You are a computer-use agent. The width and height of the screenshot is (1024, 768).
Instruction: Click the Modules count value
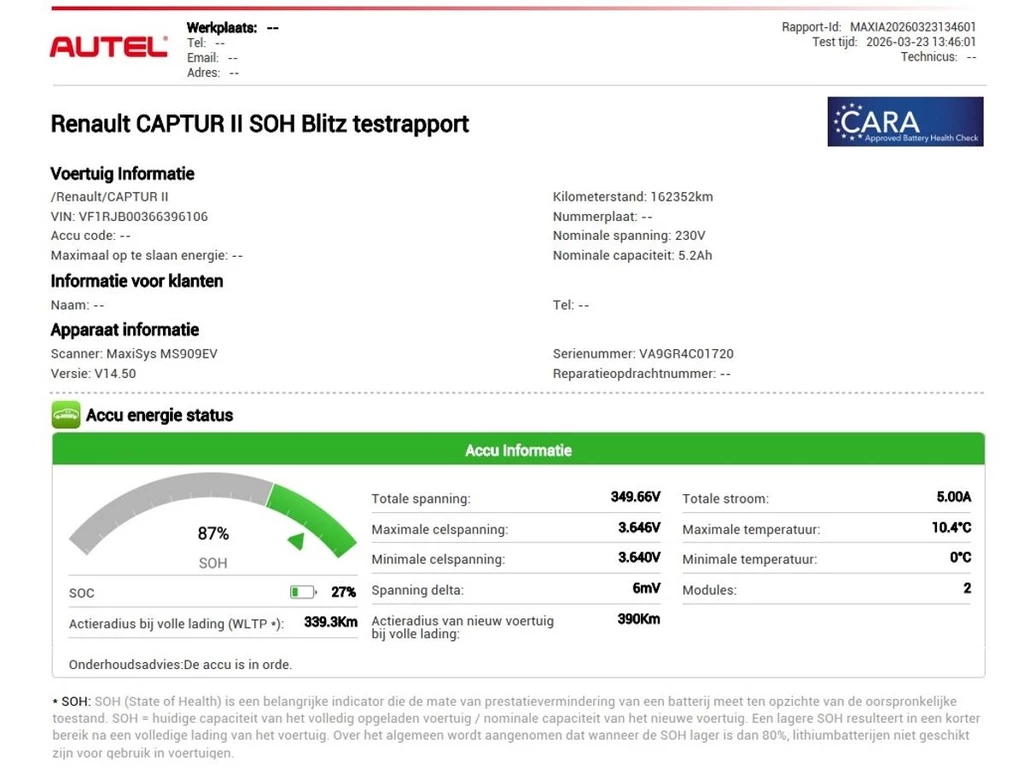pos(967,589)
